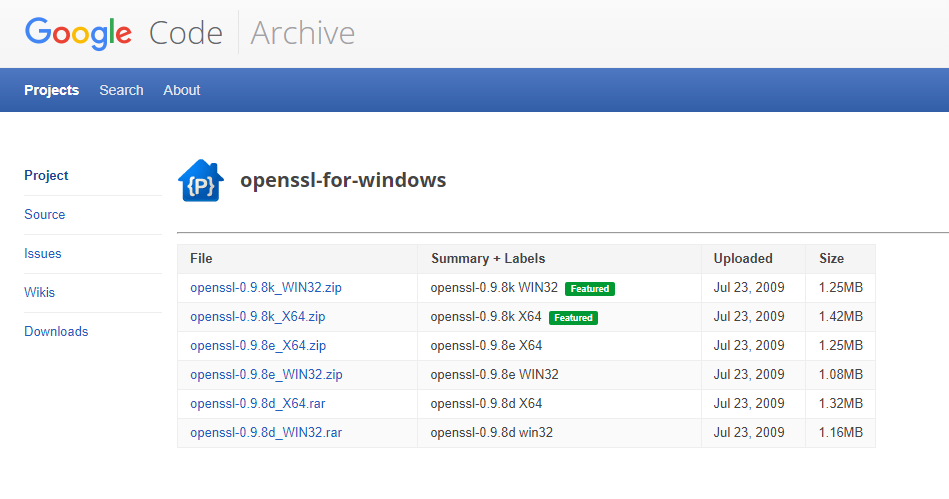This screenshot has width=949, height=499.
Task: Open the Projects nav item
Action: (x=51, y=90)
